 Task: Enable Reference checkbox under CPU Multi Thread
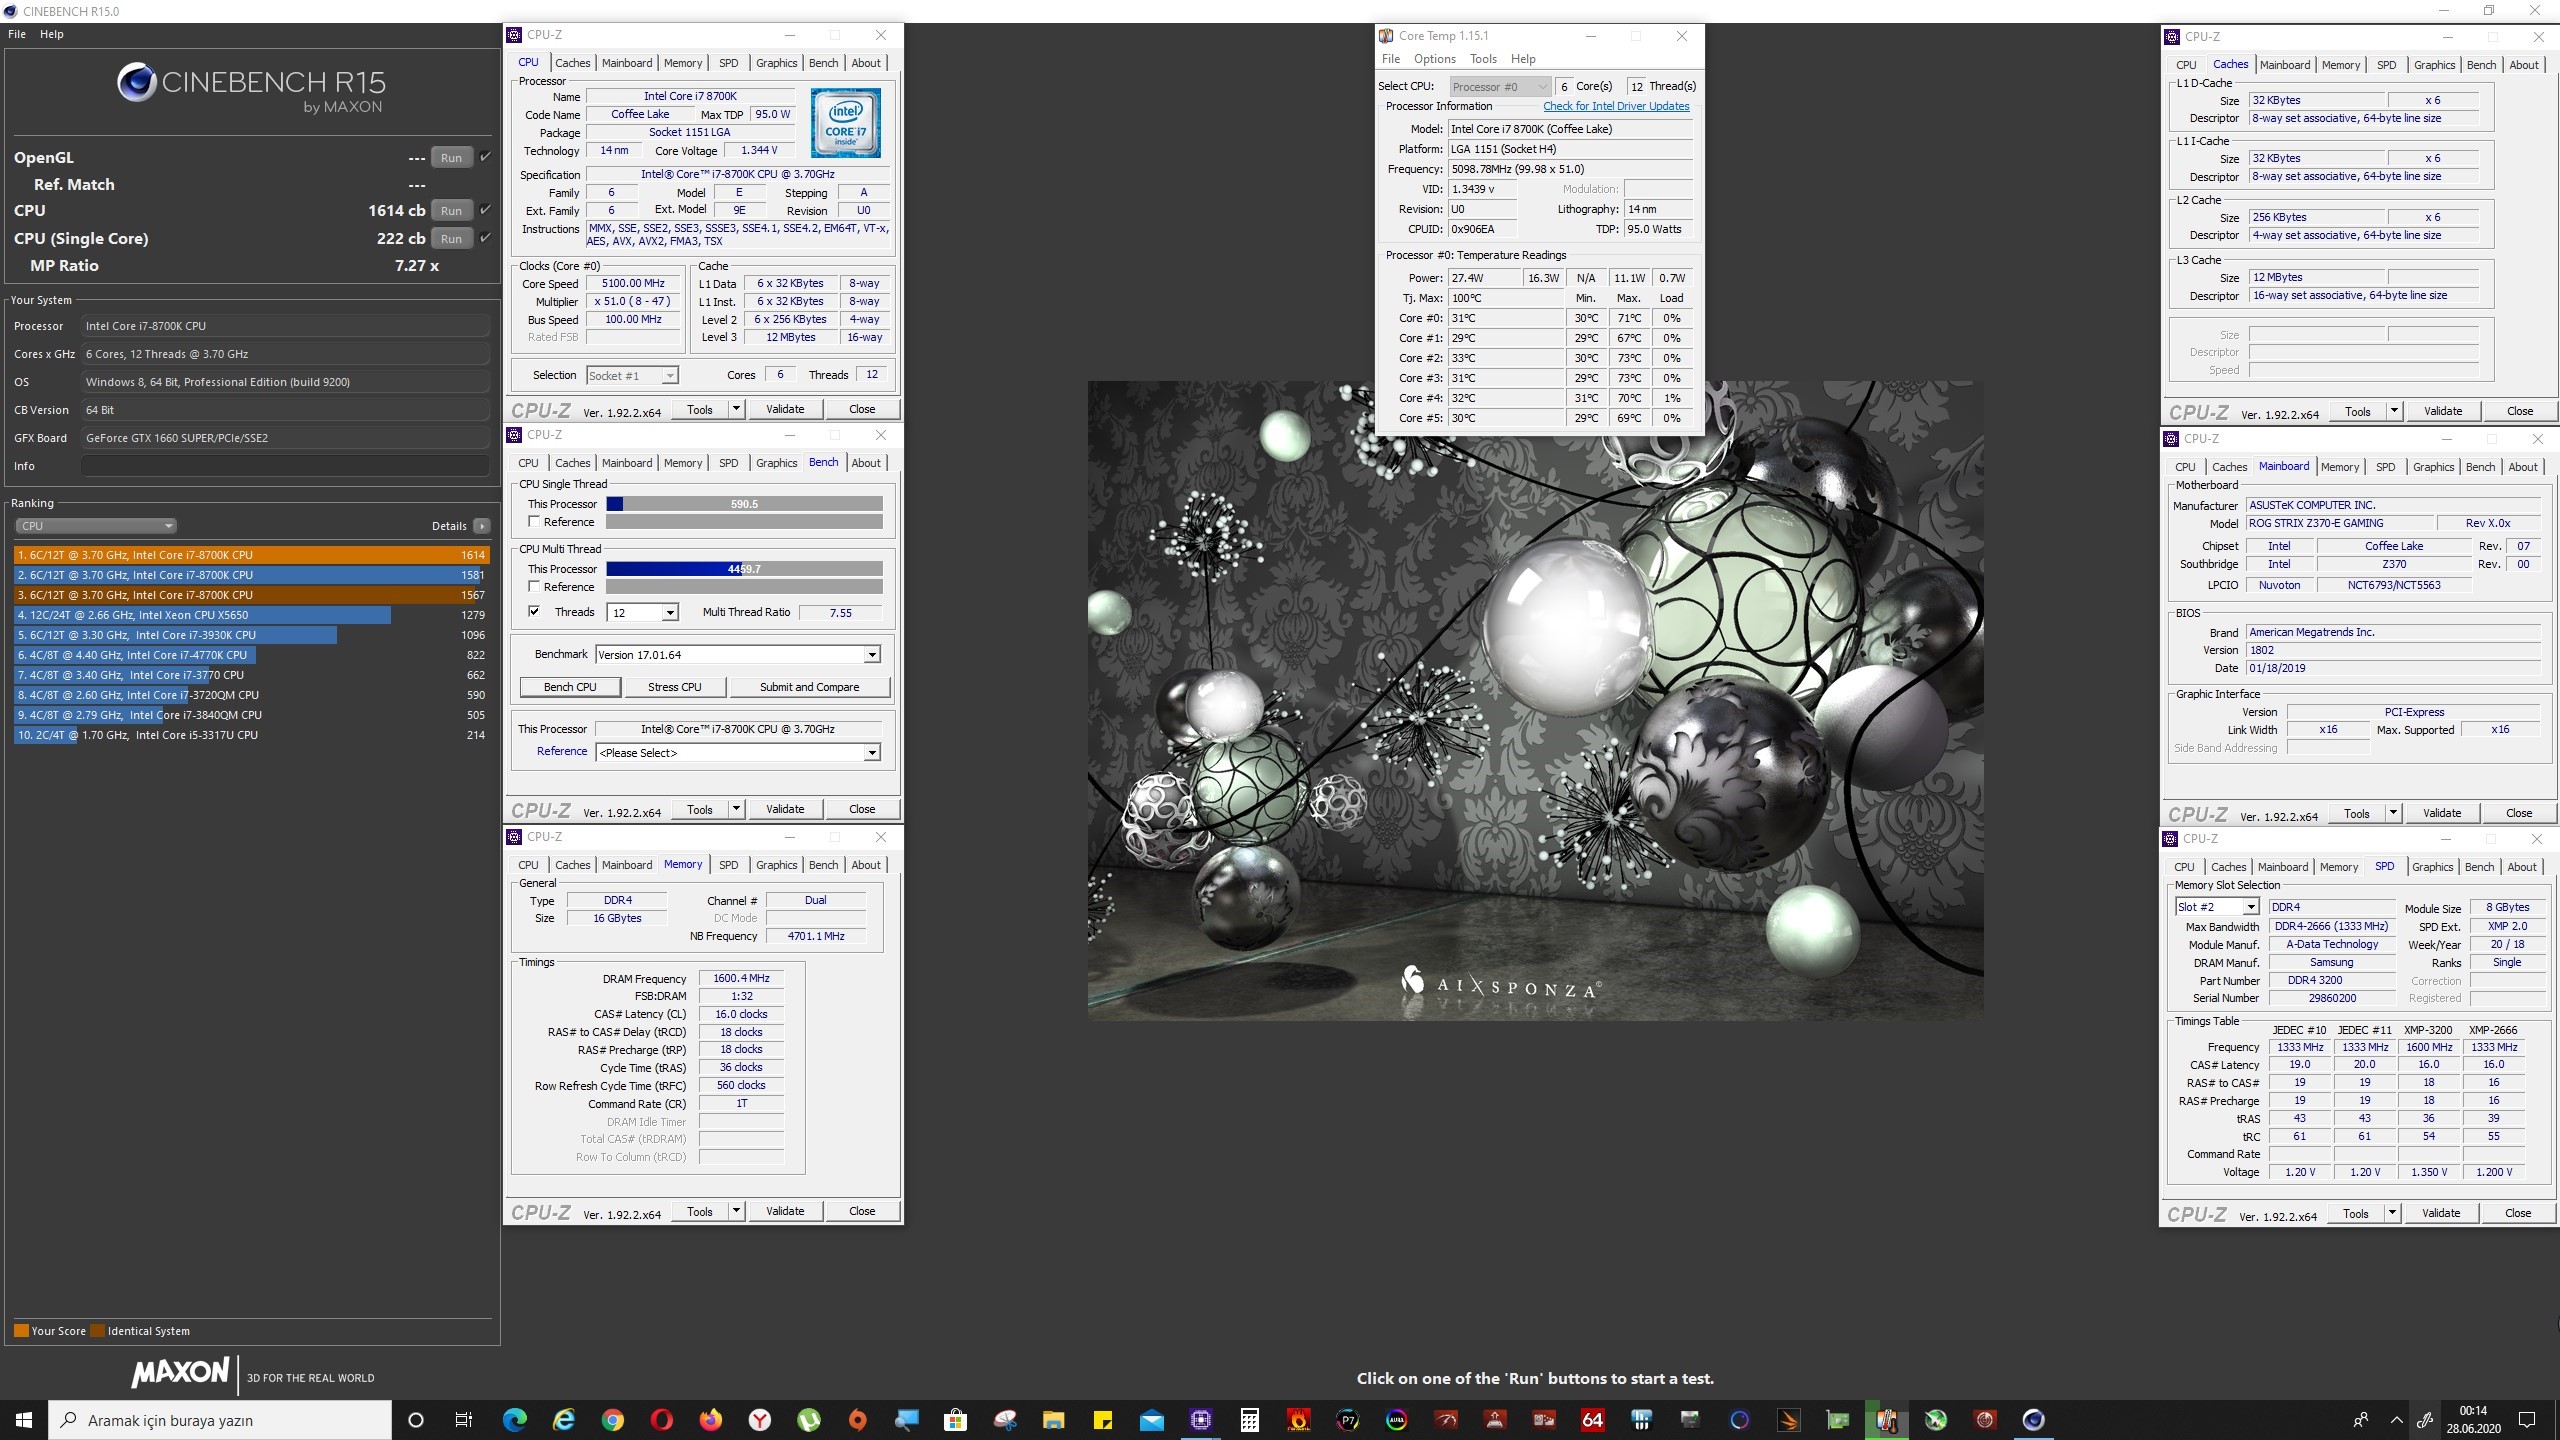(534, 587)
